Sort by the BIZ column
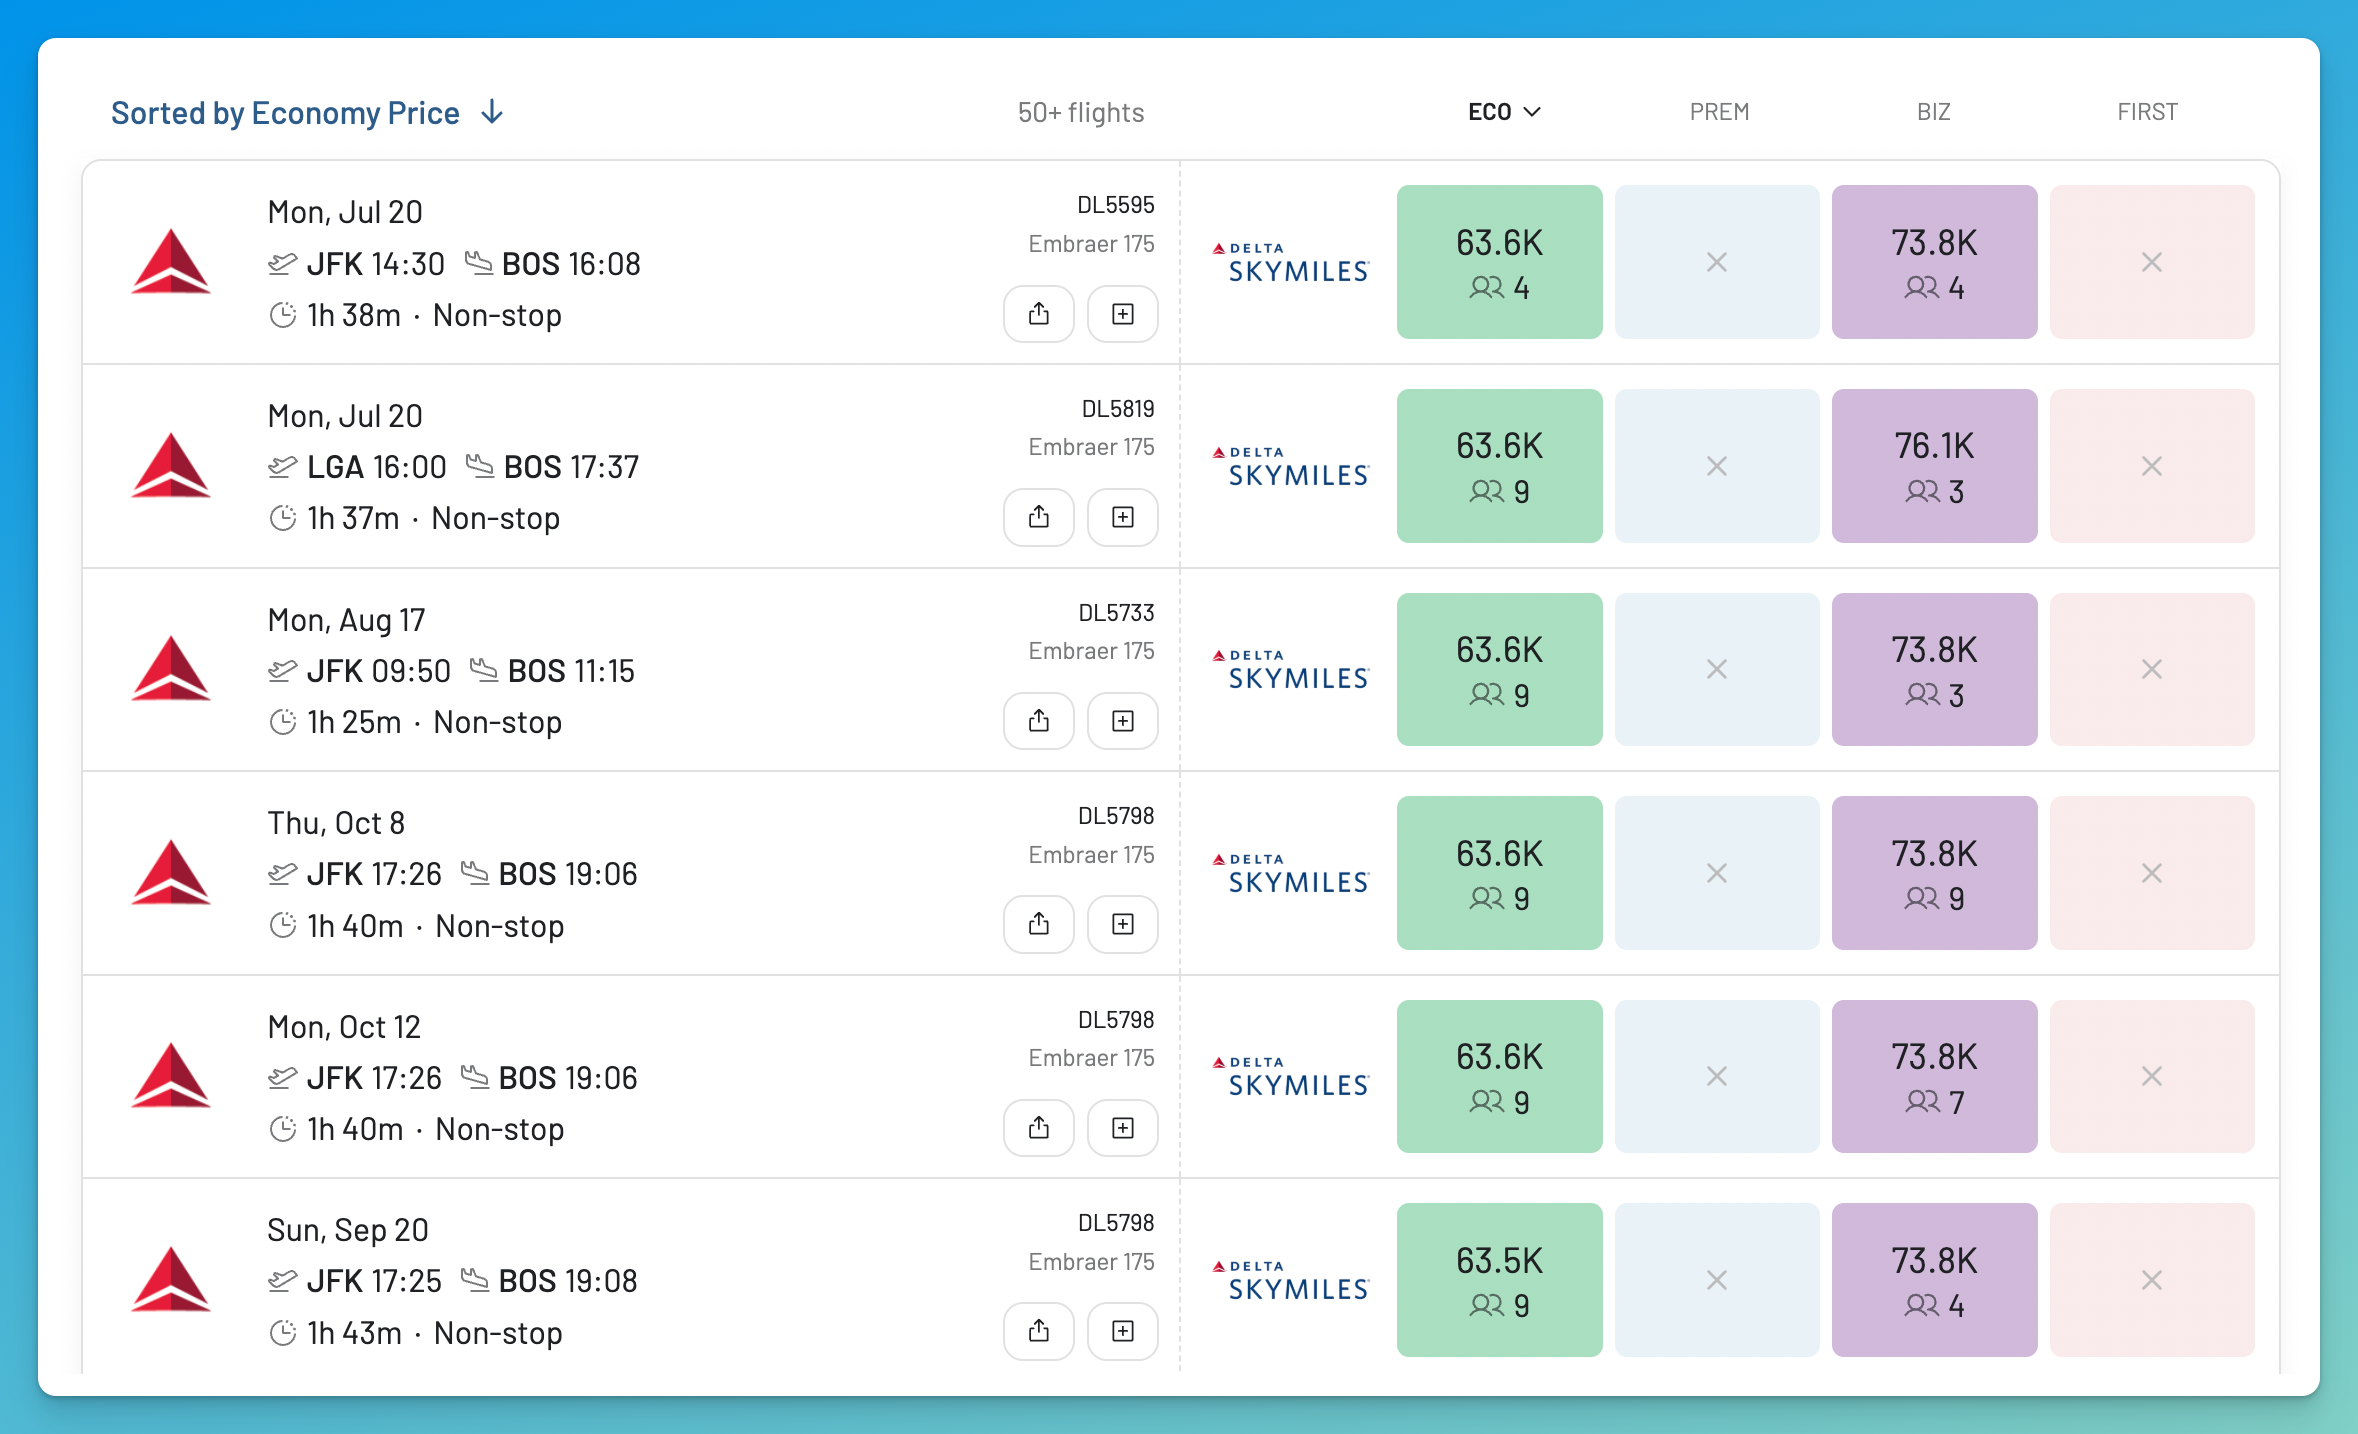 pos(1933,112)
